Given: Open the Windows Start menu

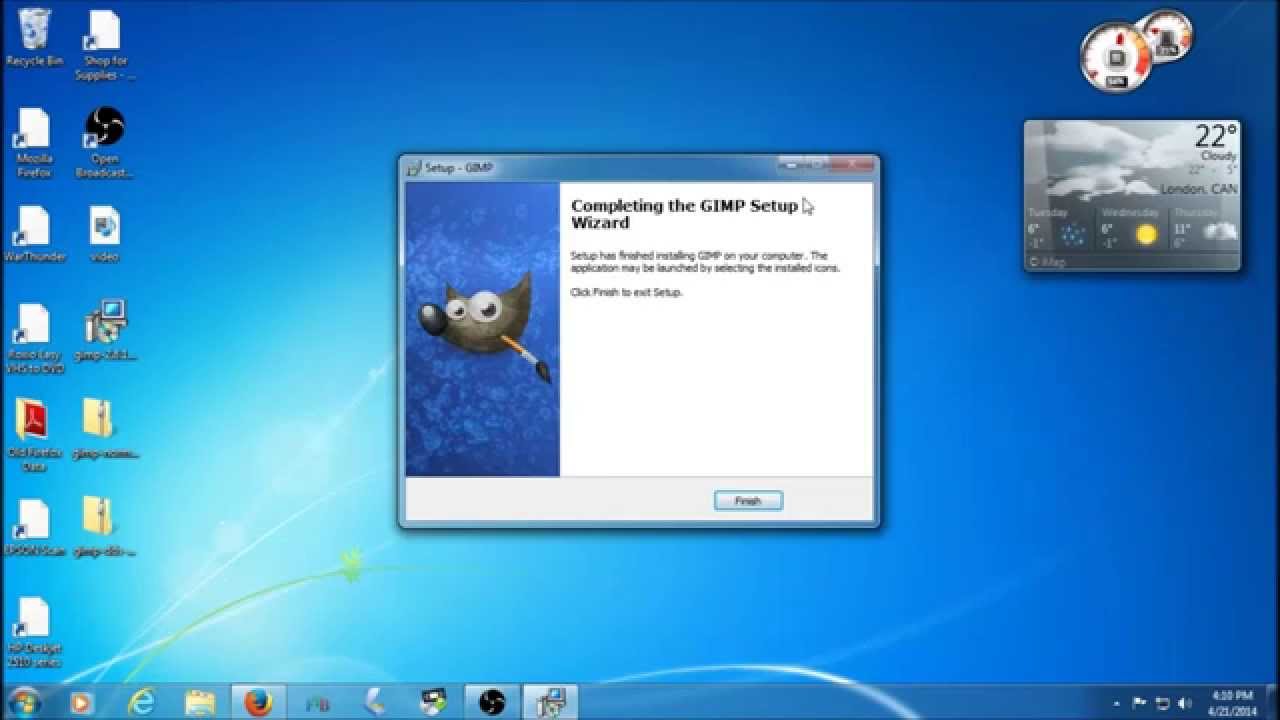Looking at the screenshot, I should coord(22,702).
